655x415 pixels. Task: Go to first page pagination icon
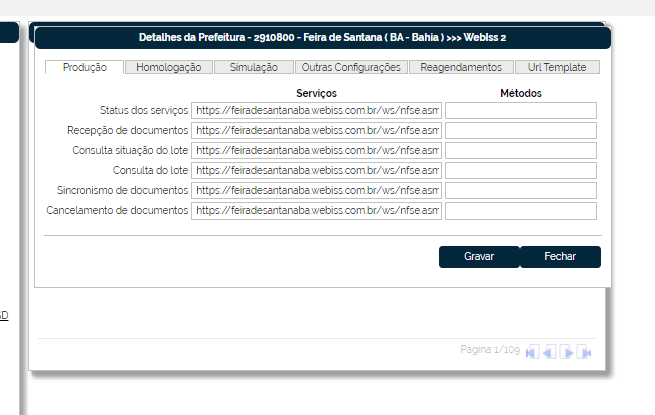(x=532, y=352)
